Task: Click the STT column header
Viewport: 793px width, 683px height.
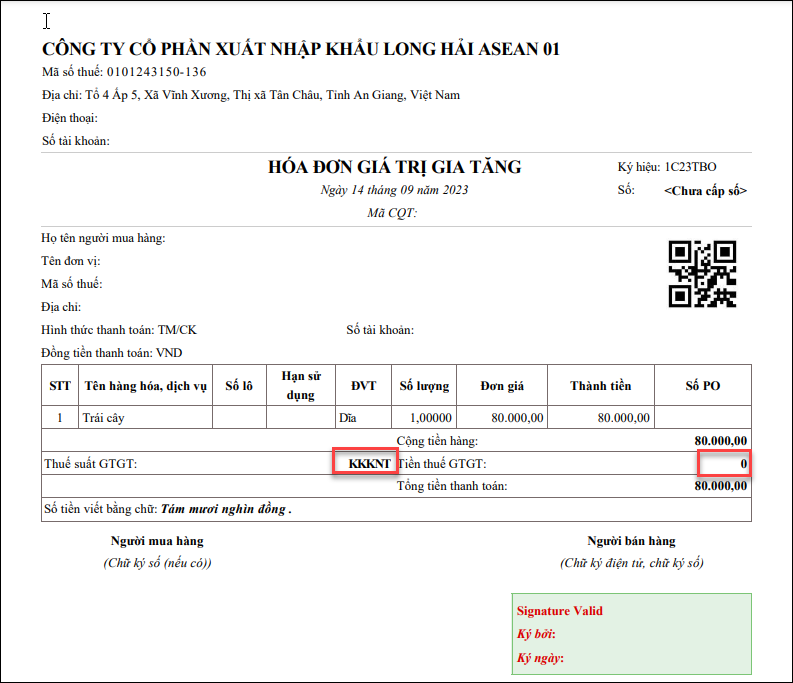Action: pos(59,386)
